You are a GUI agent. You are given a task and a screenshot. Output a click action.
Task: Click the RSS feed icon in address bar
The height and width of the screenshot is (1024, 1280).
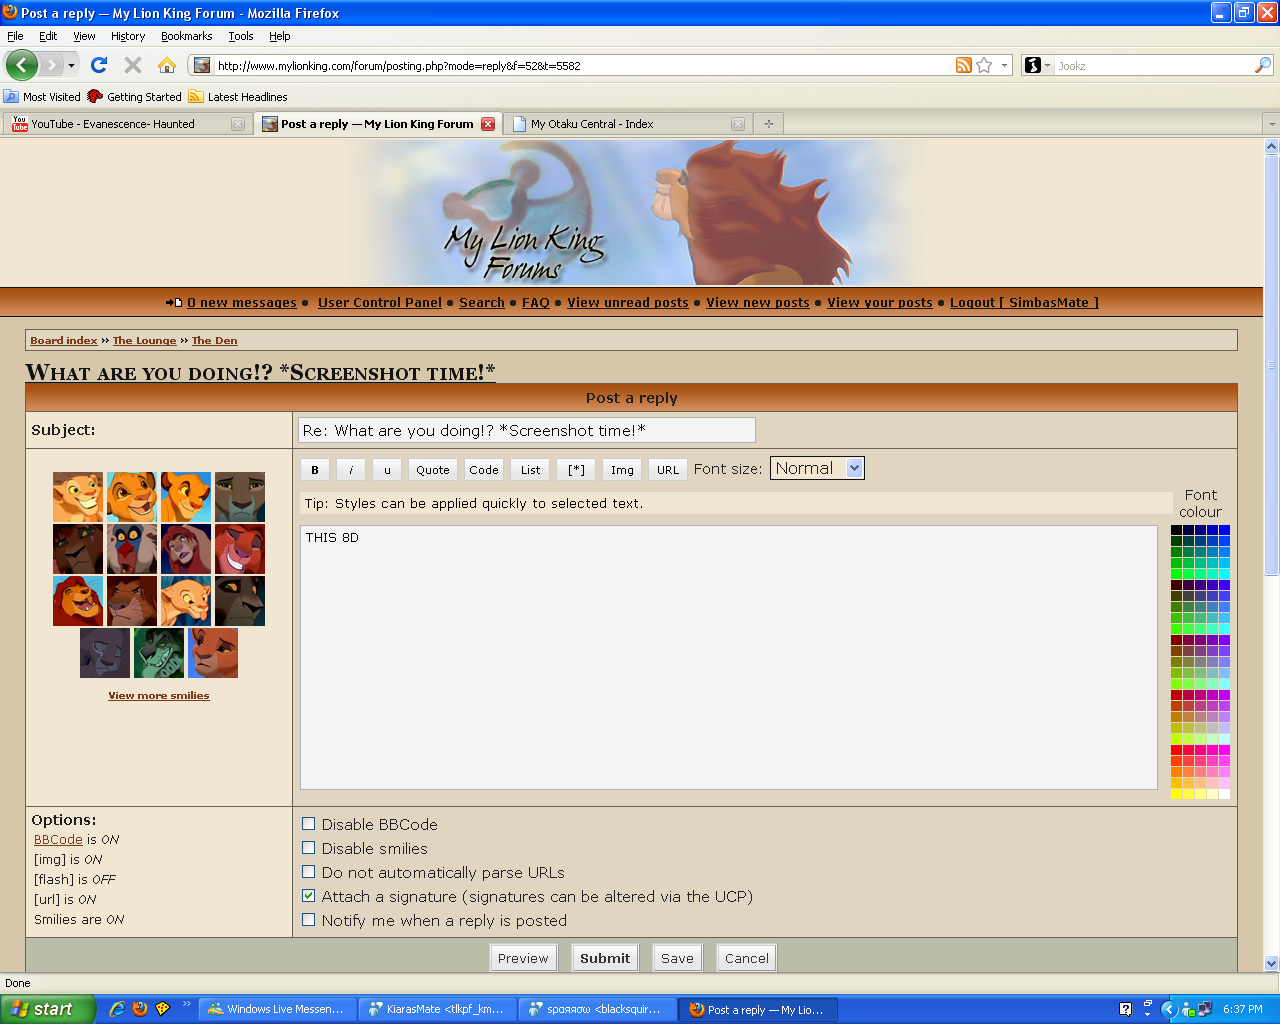pos(963,65)
